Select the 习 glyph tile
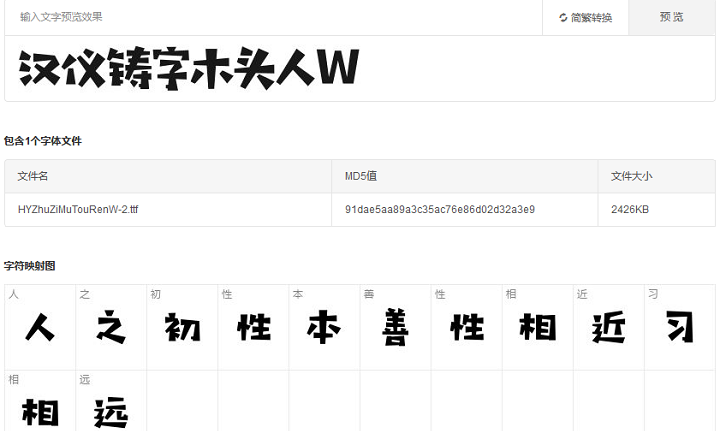 (x=679, y=328)
